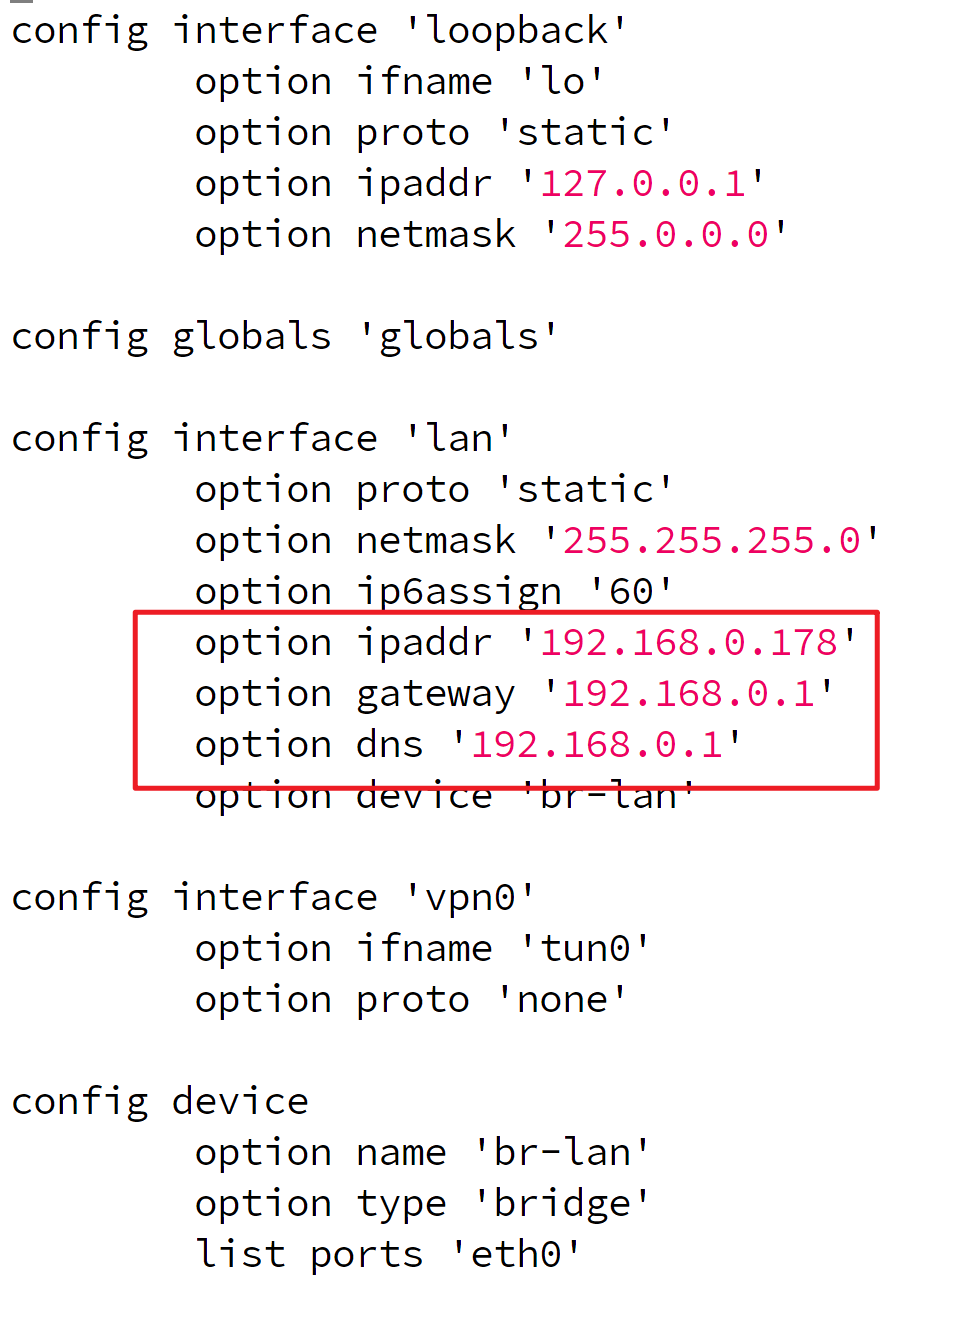Click the 192.168.0.178 ipaddr value
The image size is (980, 1327).
click(x=689, y=643)
